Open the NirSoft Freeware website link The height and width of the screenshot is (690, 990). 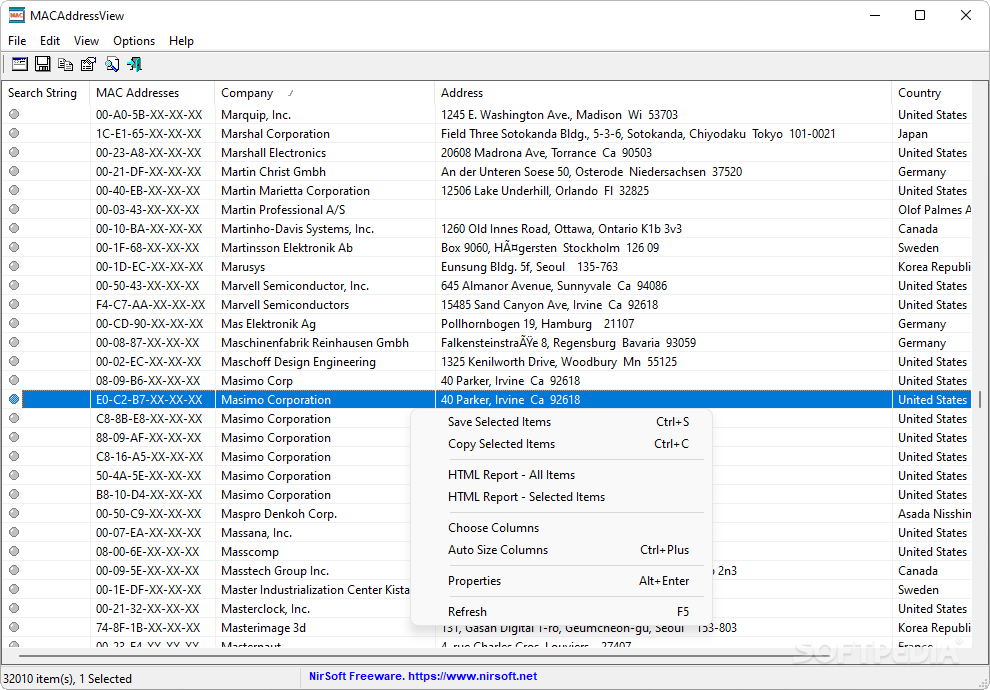423,676
